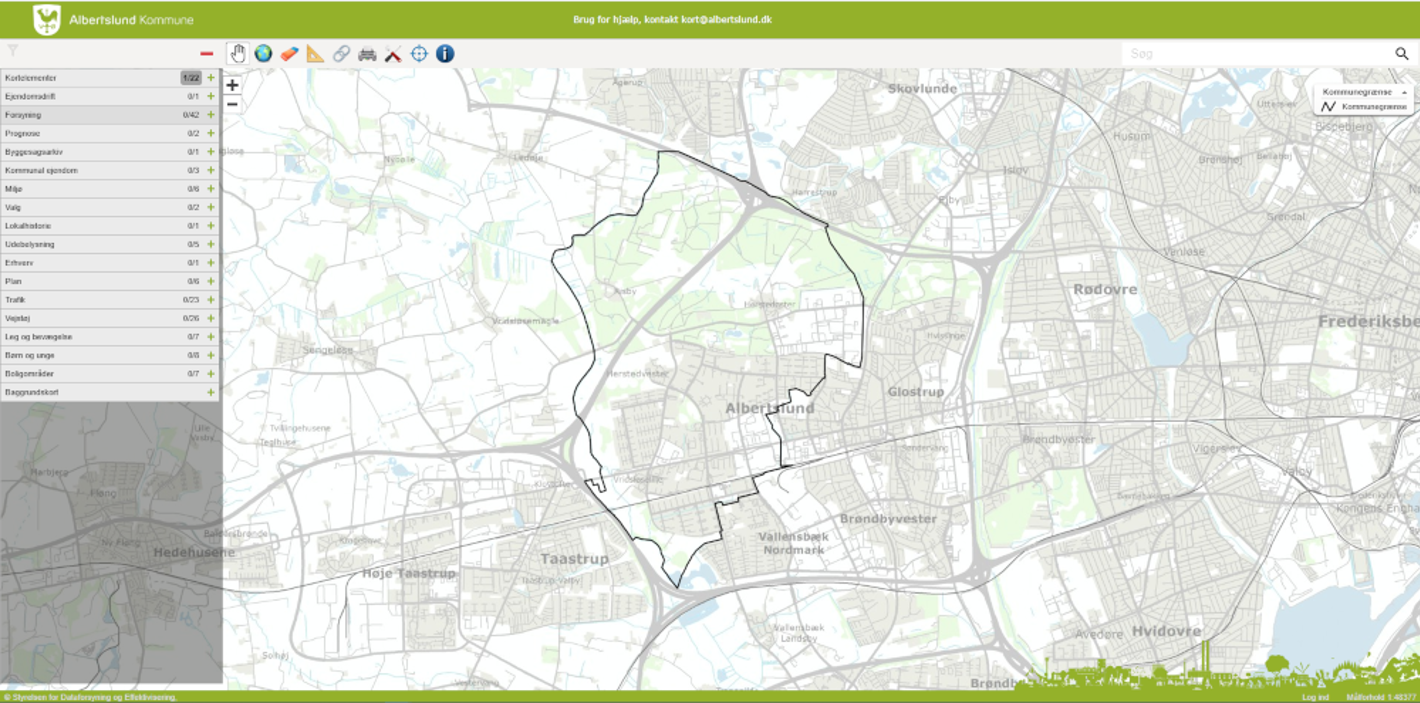The height and width of the screenshot is (703, 1420).
Task: Toggle the 1/22 Kortelementer layer count badge
Action: click(x=191, y=78)
